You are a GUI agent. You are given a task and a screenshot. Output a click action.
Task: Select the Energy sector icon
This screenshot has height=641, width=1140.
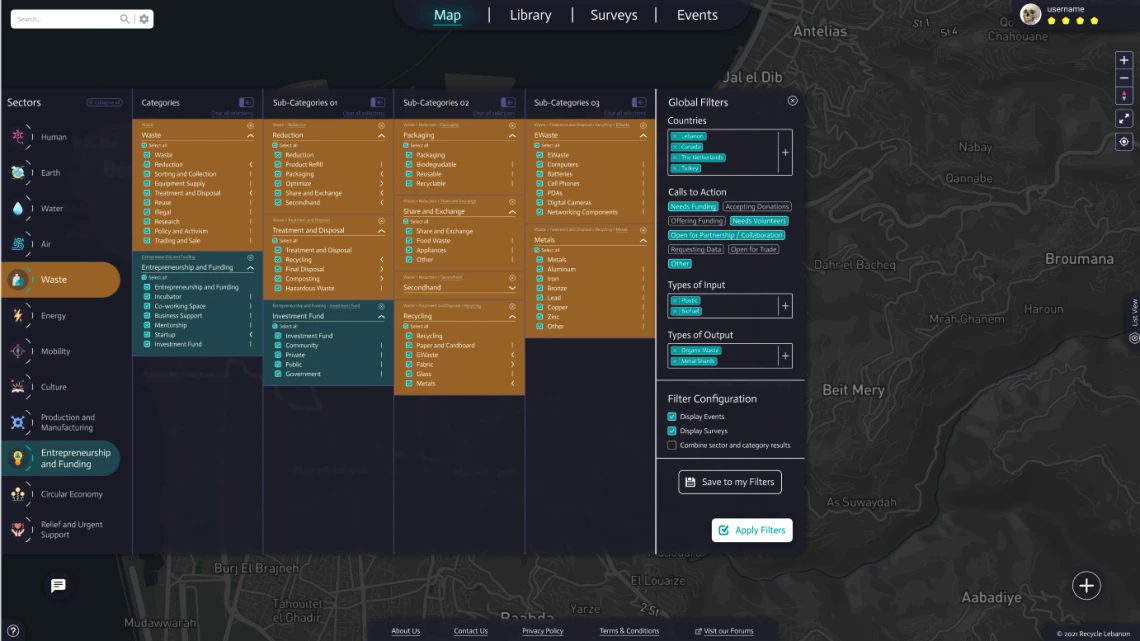tap(18, 315)
